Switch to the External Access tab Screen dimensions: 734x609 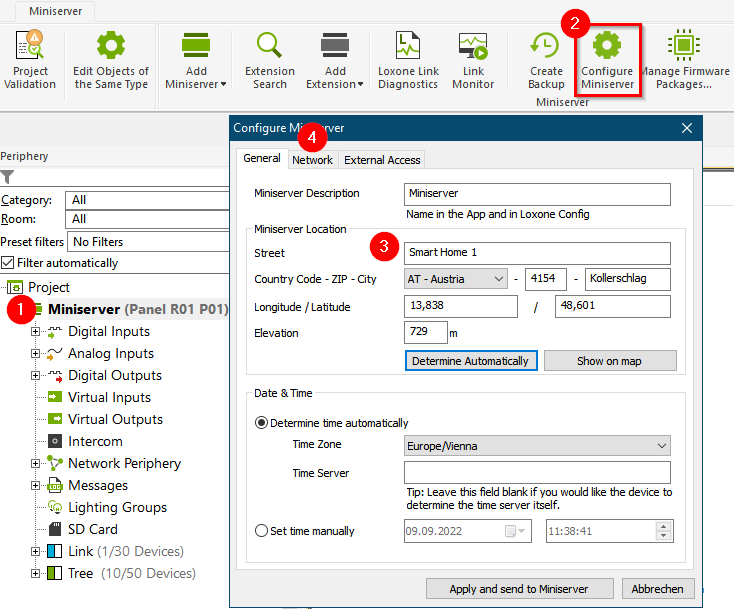(x=383, y=160)
